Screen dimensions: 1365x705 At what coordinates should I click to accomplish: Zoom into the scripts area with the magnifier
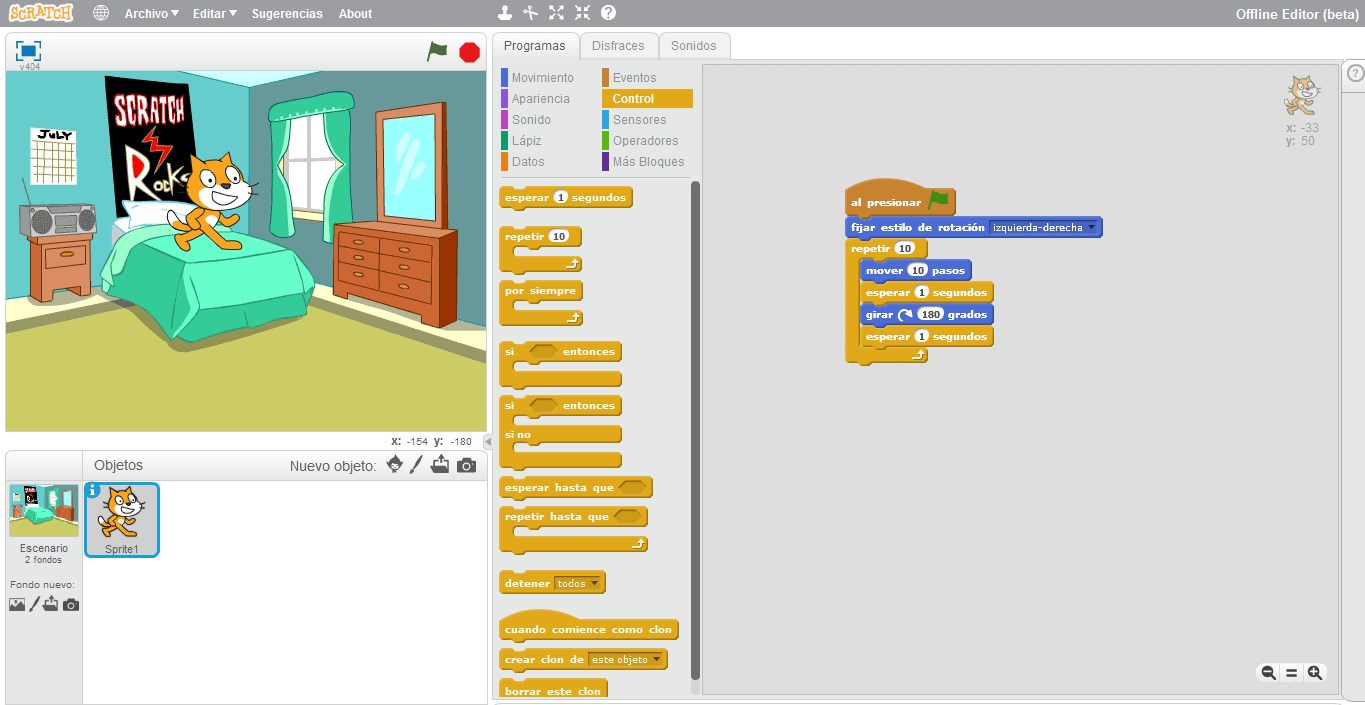click(x=1317, y=672)
